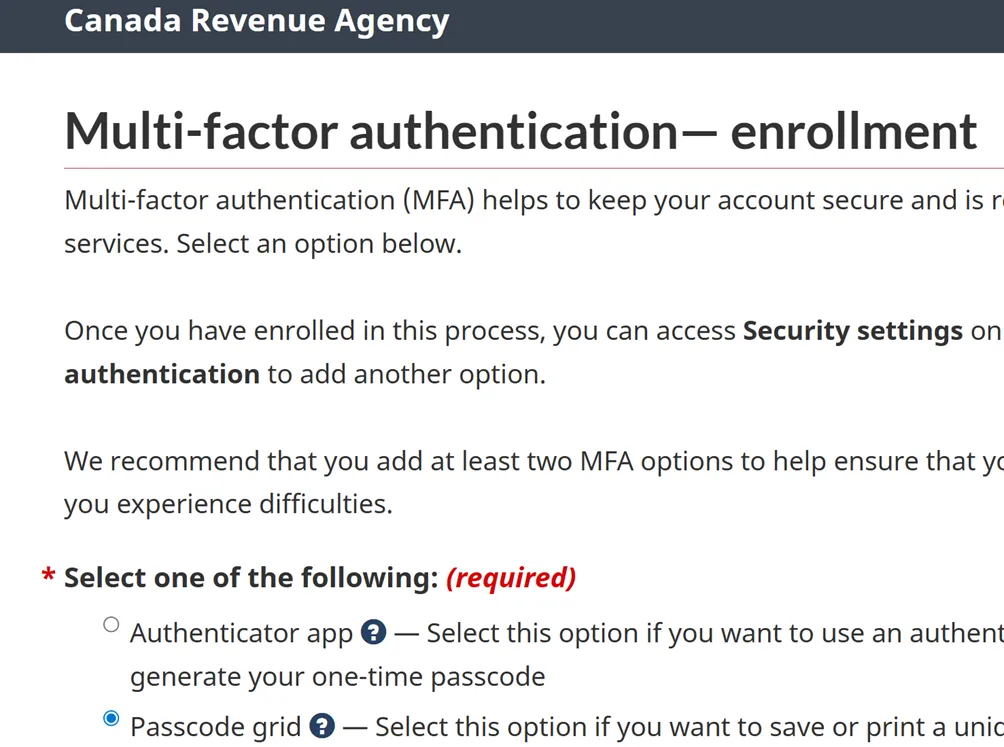The image size is (1004, 747).
Task: Click the Canada Revenue Agency header title
Action: point(256,21)
